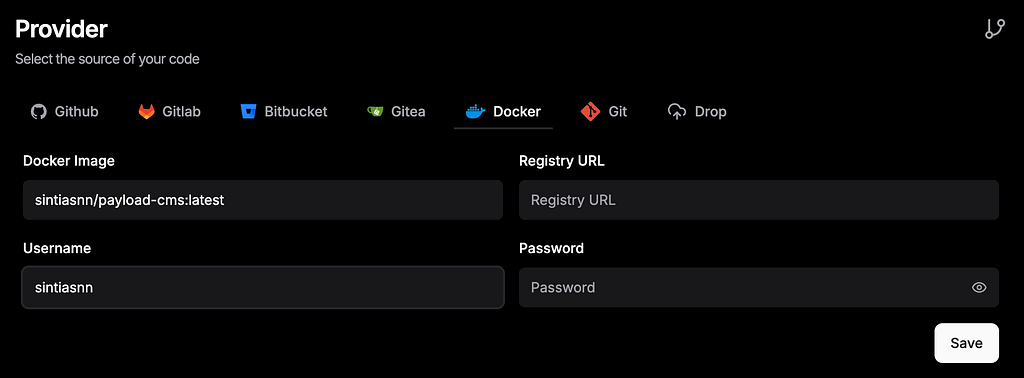Select the Drop tab label
This screenshot has height=378, width=1024.
tap(711, 112)
